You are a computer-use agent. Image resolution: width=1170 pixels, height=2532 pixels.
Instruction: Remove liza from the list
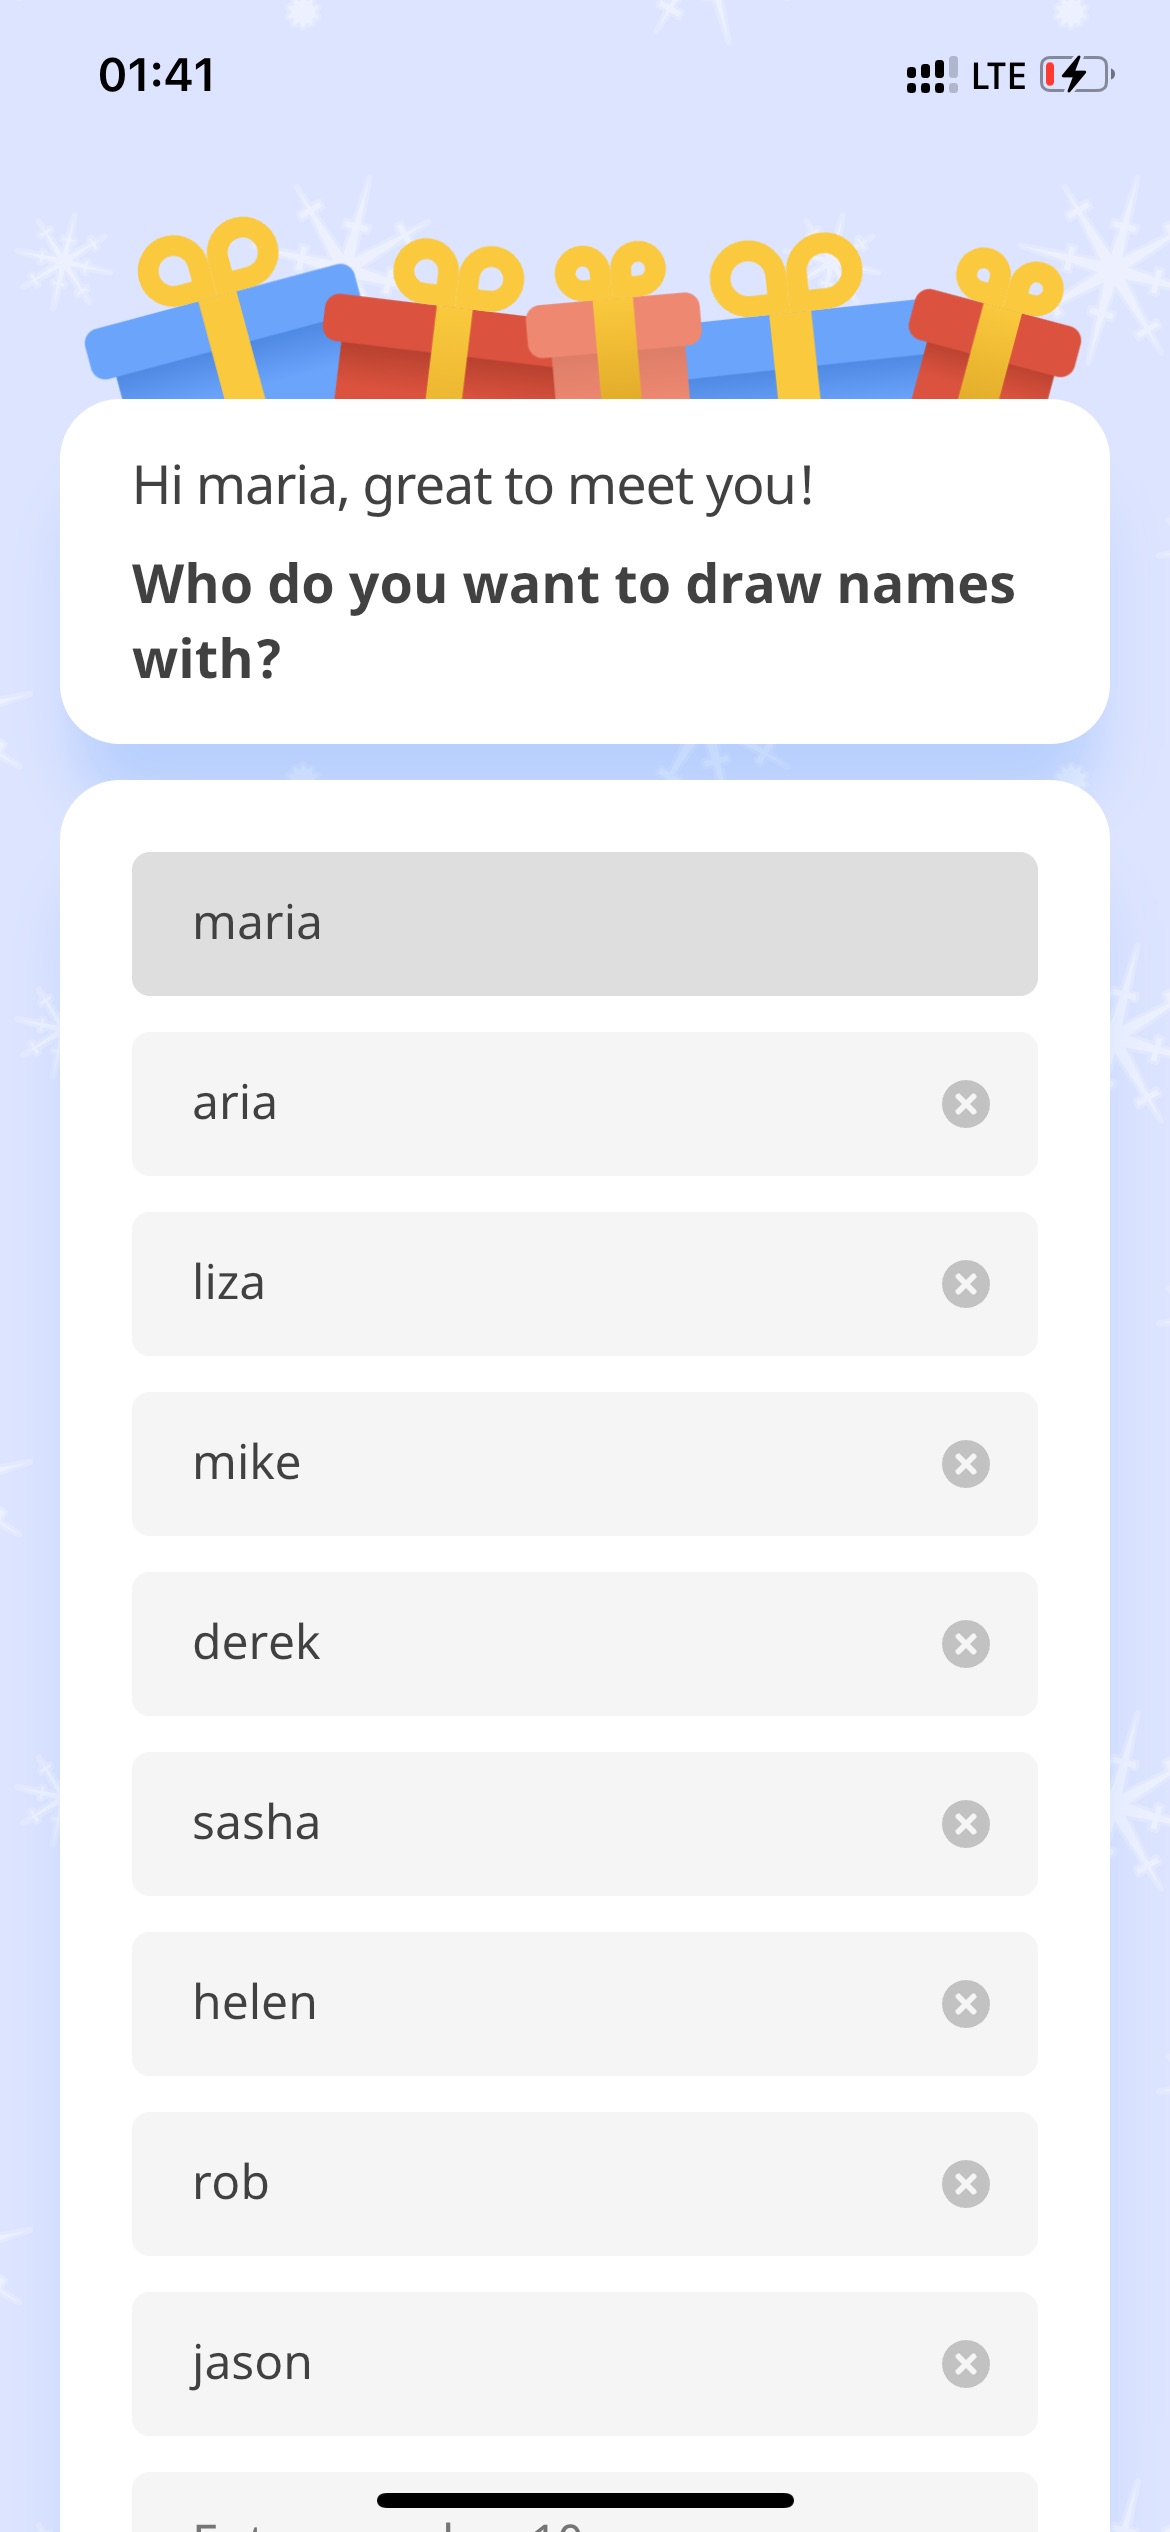point(966,1283)
